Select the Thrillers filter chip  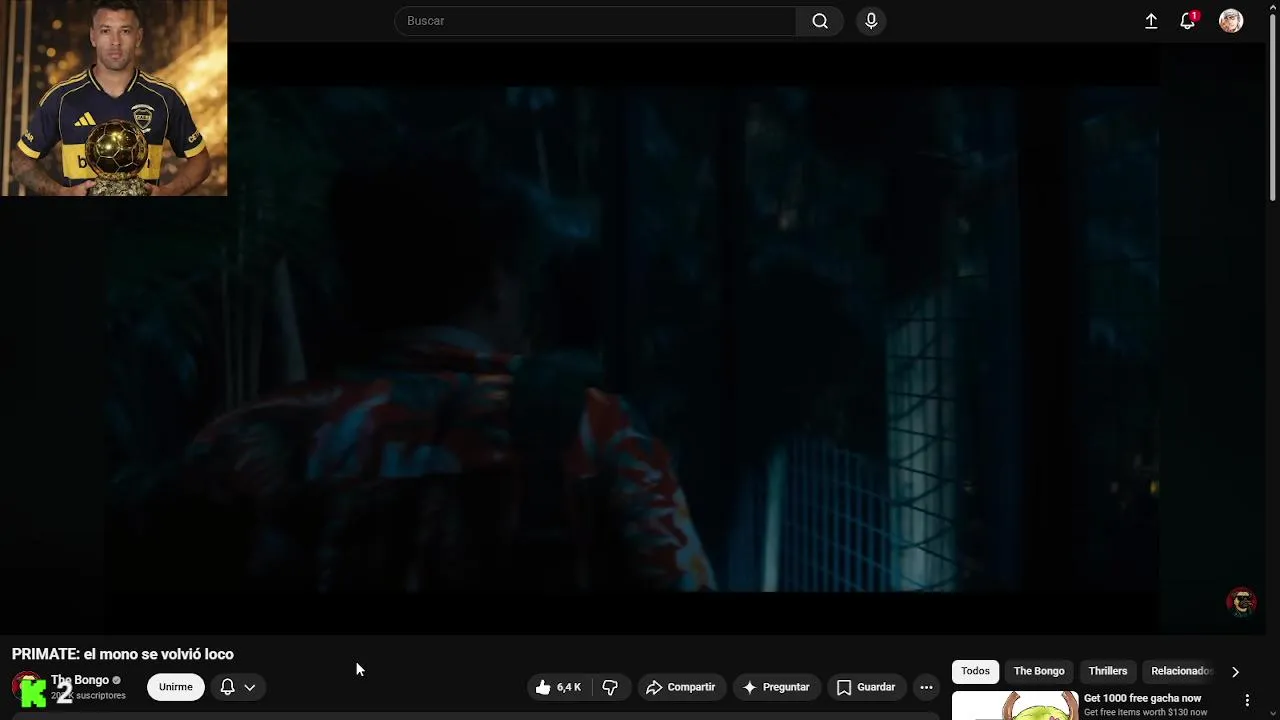coord(1108,671)
